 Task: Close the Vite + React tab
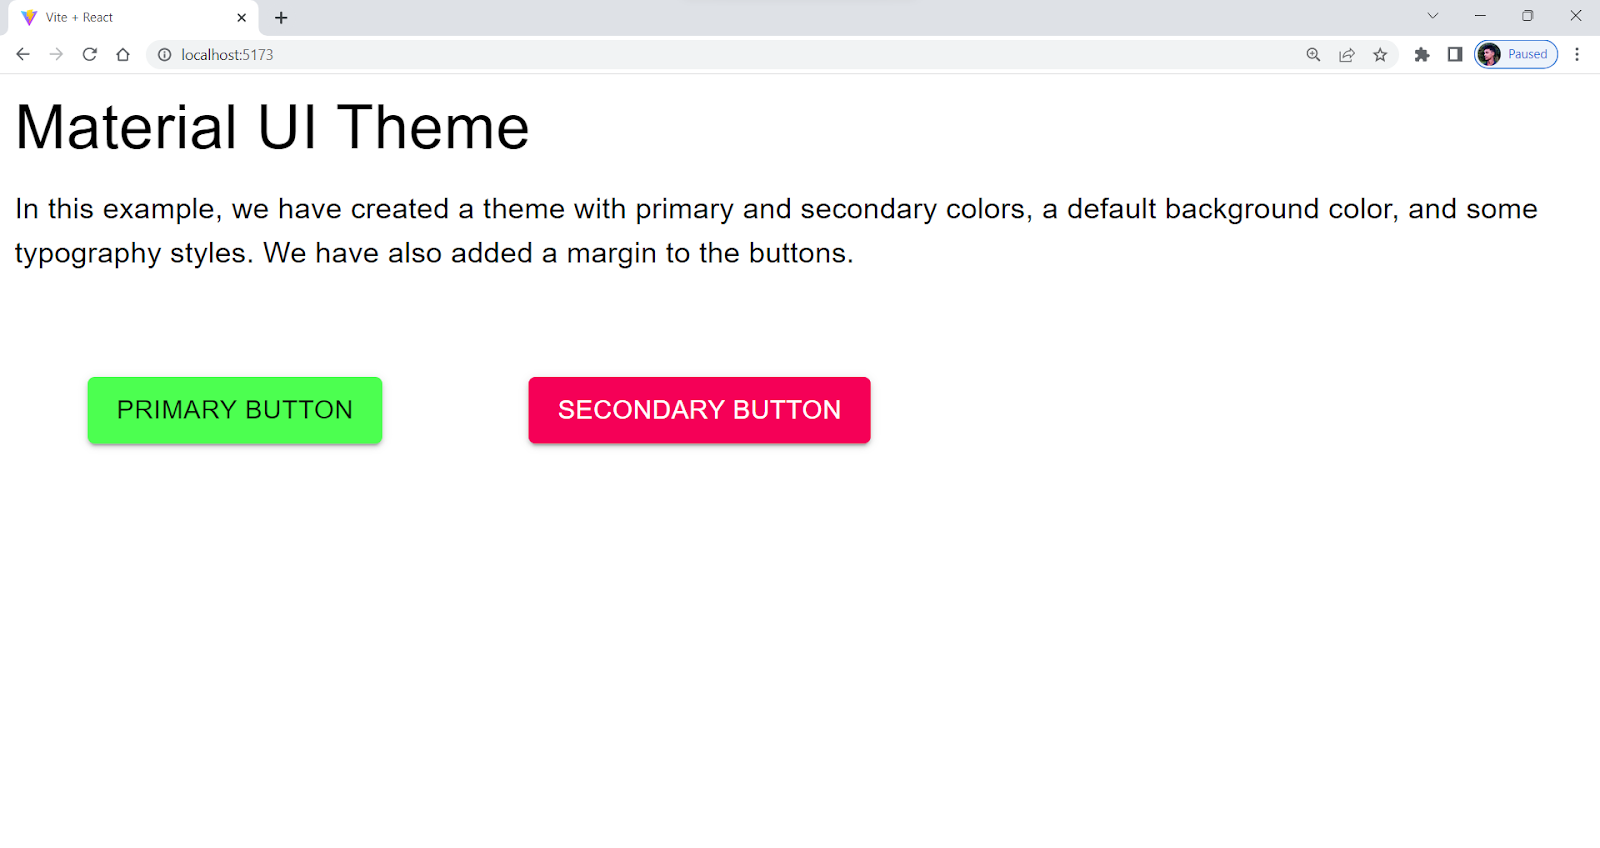[241, 18]
